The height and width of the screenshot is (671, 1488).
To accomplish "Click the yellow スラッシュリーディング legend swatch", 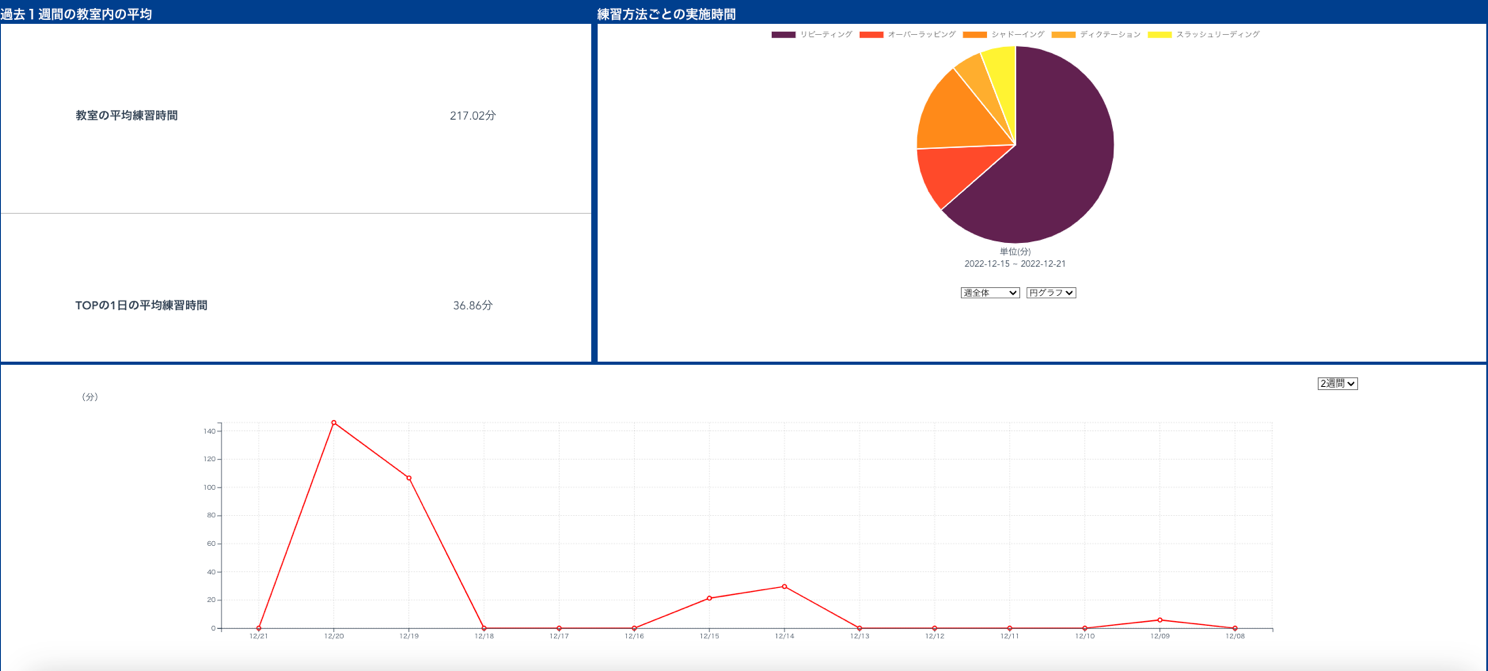I will (x=1159, y=35).
